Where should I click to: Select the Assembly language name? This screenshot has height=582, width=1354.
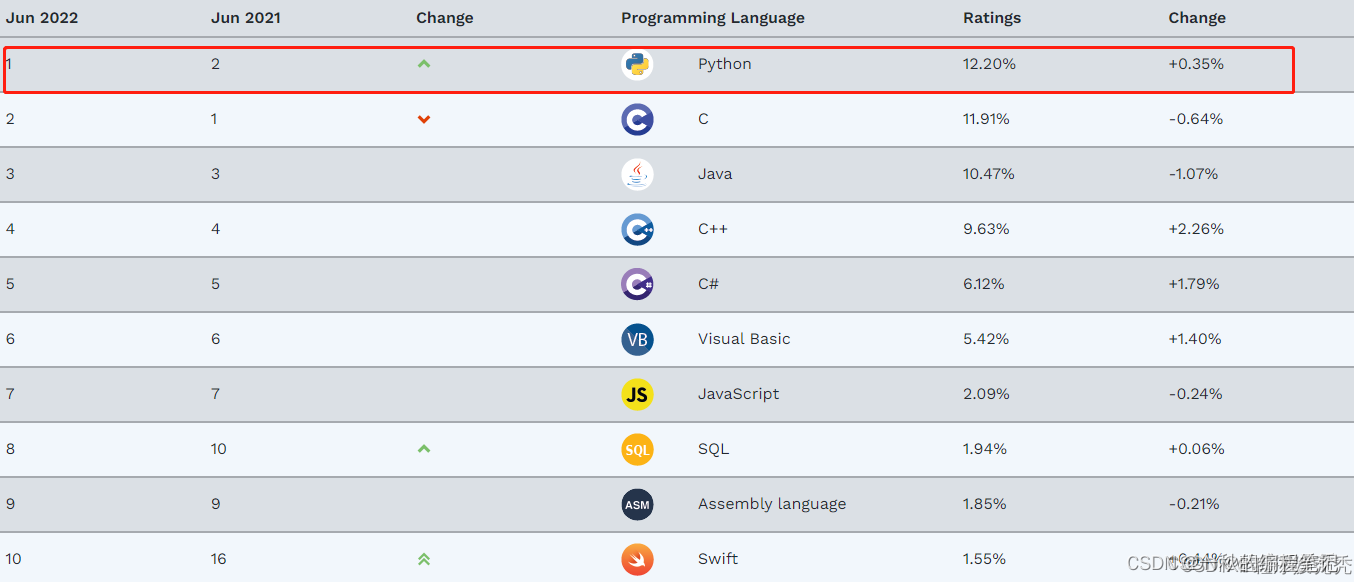[x=772, y=504]
